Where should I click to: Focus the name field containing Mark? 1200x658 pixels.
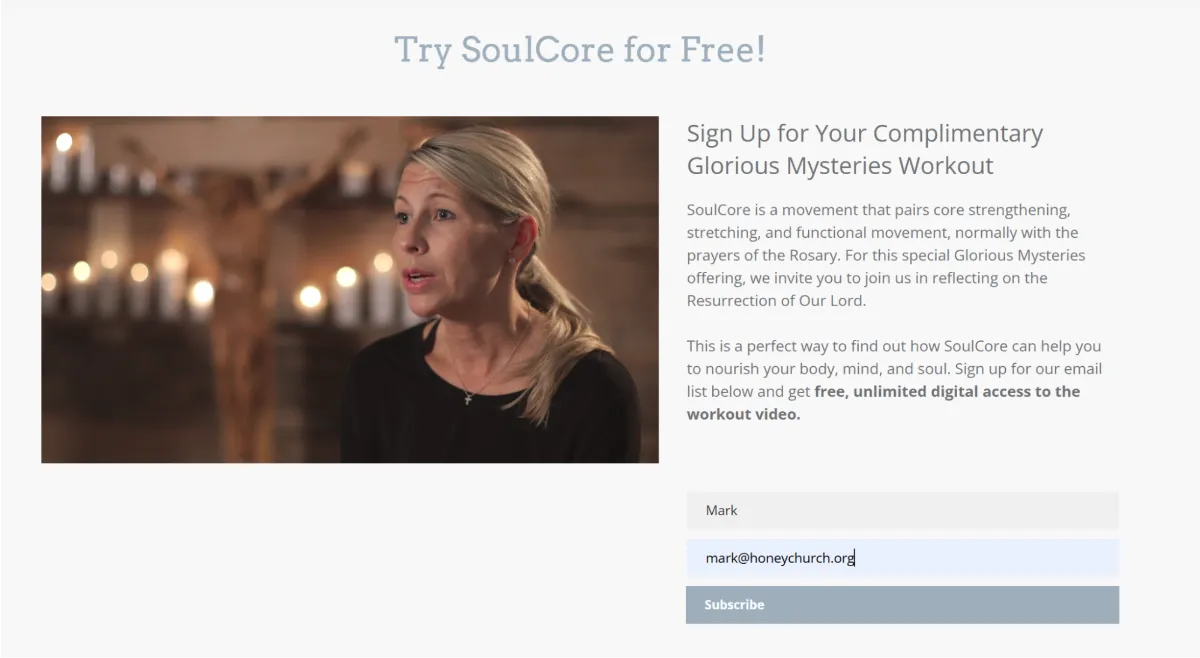click(902, 510)
